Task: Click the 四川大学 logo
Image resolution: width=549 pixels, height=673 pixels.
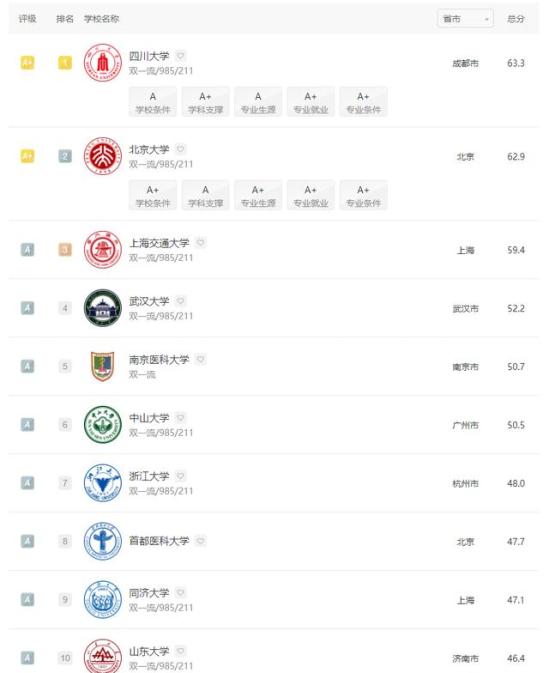Action: (103, 63)
